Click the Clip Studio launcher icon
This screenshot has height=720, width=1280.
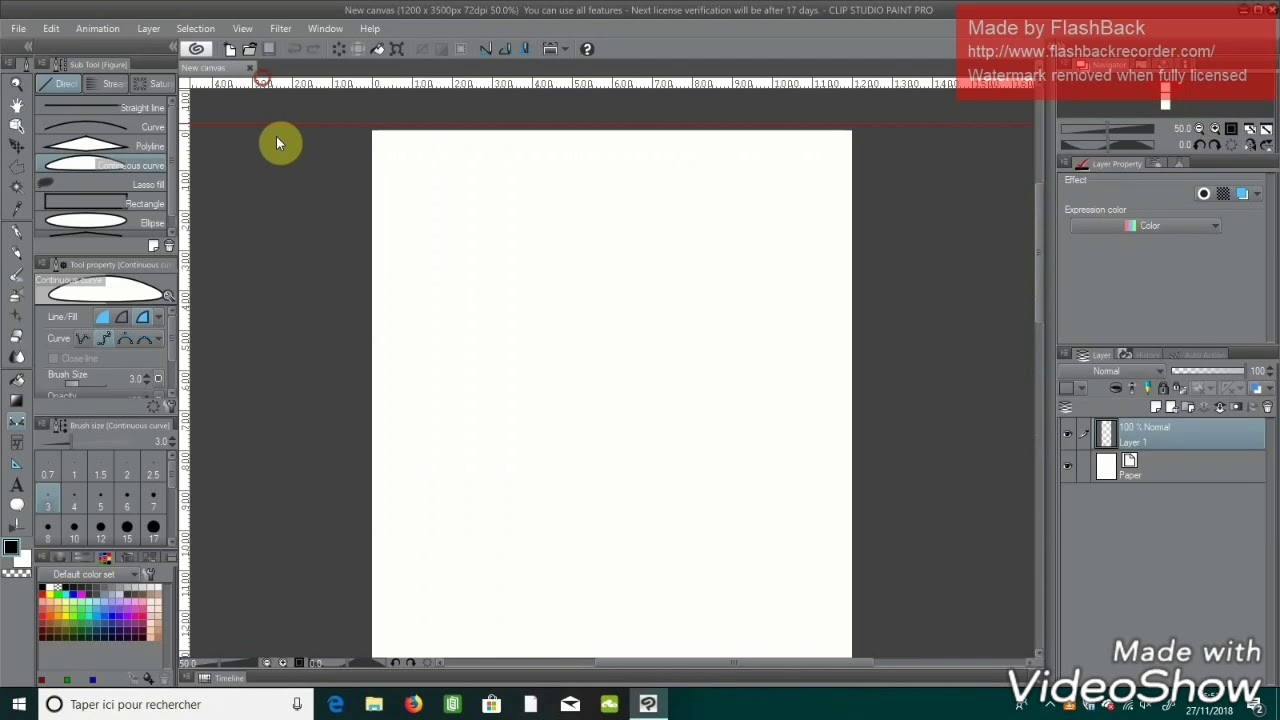(196, 48)
